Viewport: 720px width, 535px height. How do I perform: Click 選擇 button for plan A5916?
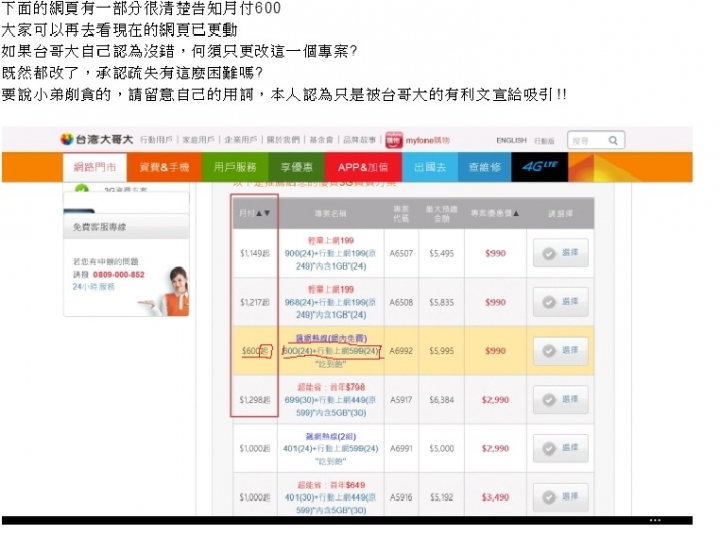pos(560,497)
